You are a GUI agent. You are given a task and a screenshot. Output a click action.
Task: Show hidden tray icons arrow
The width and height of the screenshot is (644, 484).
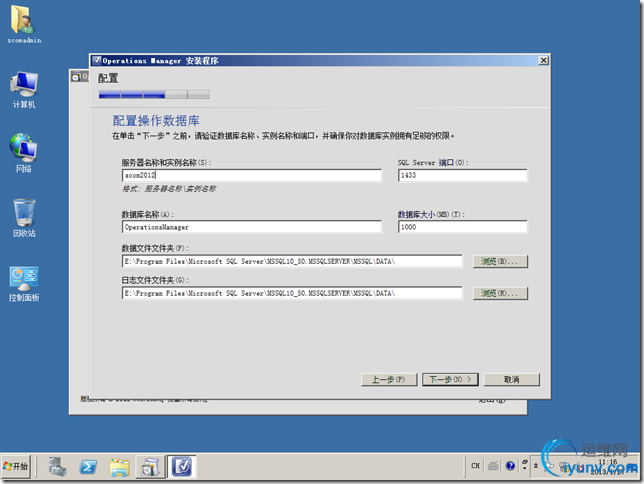536,466
